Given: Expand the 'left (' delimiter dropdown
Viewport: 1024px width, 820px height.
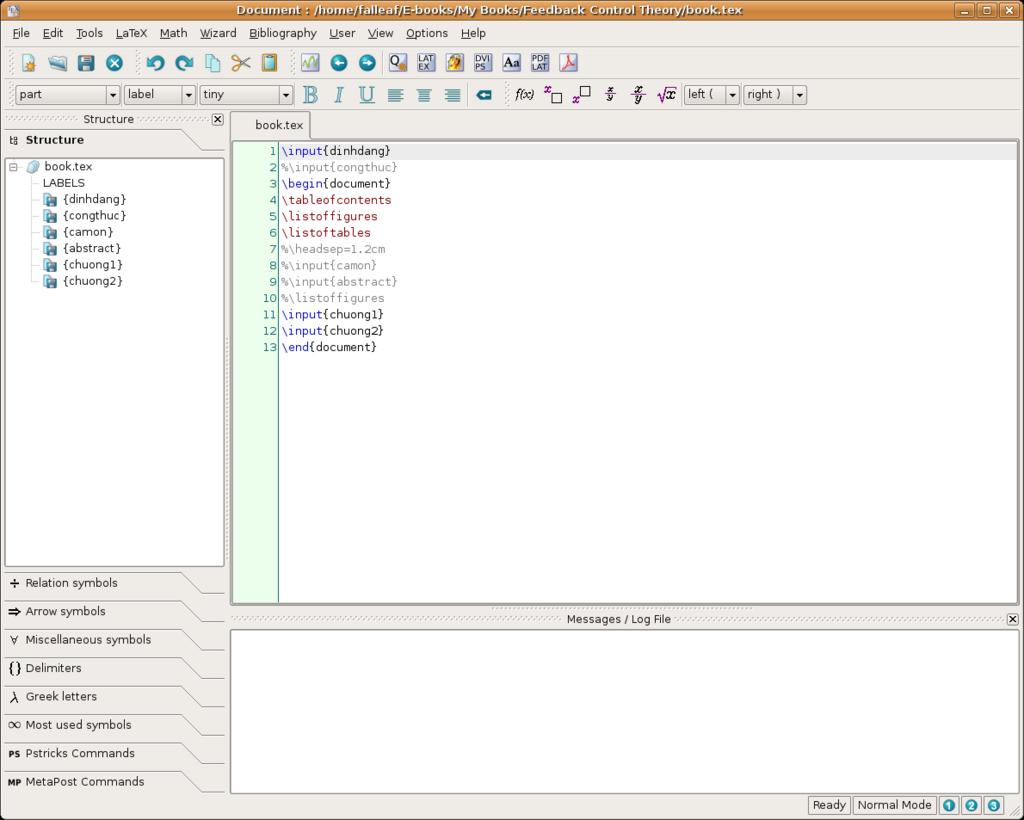Looking at the screenshot, I should (x=732, y=95).
